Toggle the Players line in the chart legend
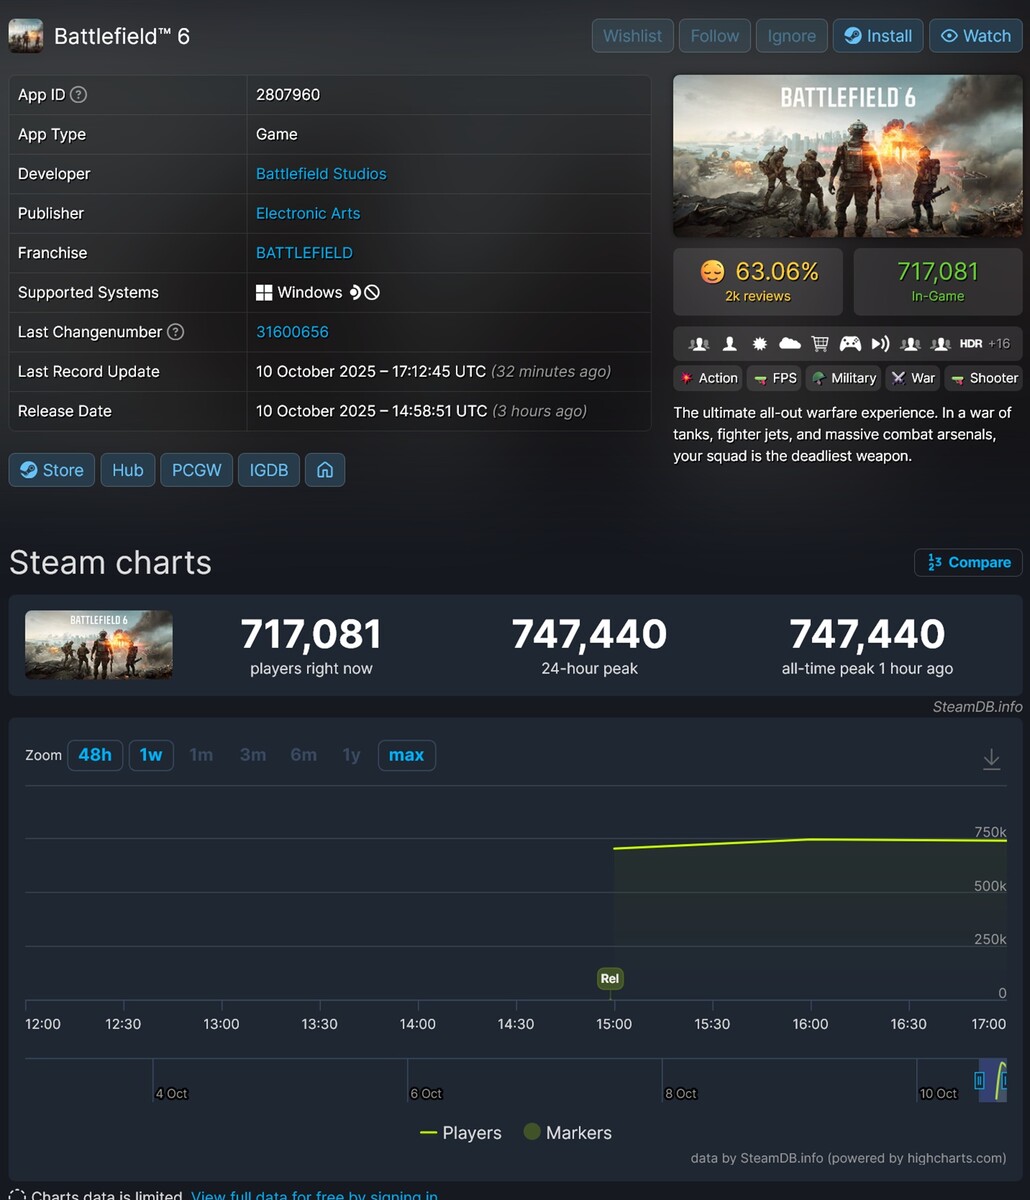This screenshot has width=1030, height=1200. point(462,1132)
